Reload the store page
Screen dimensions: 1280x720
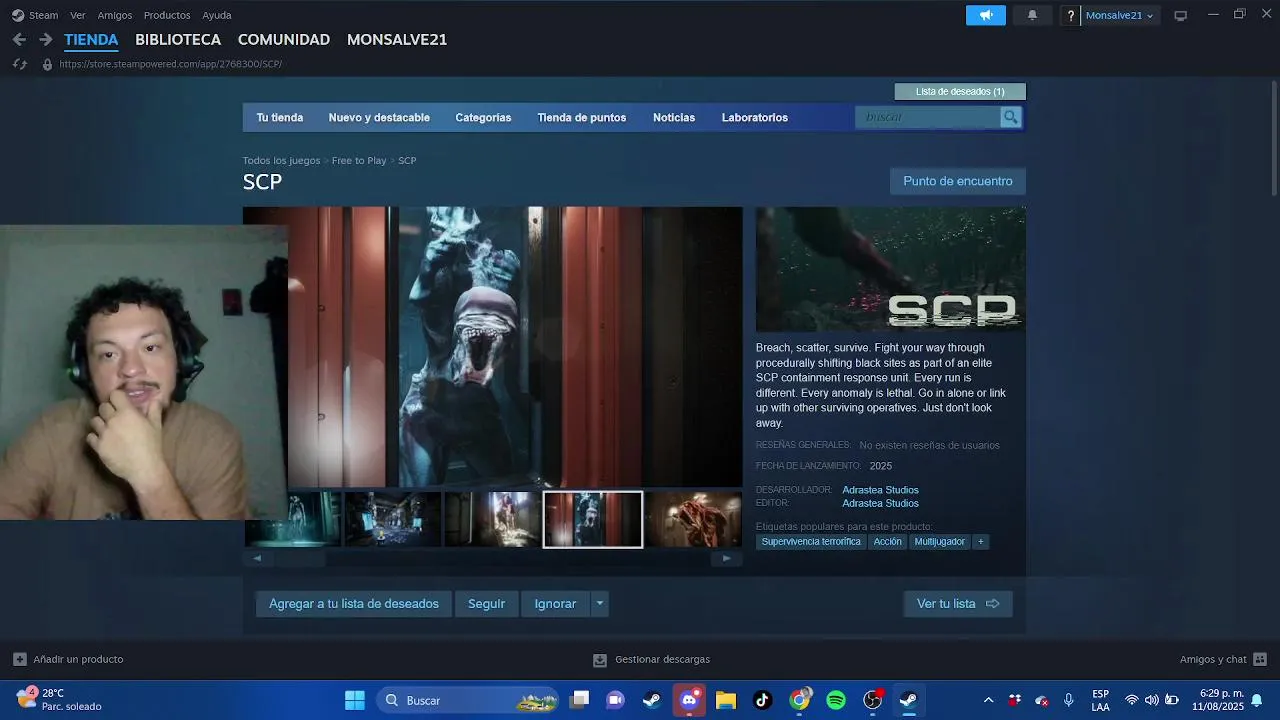pyautogui.click(x=19, y=64)
